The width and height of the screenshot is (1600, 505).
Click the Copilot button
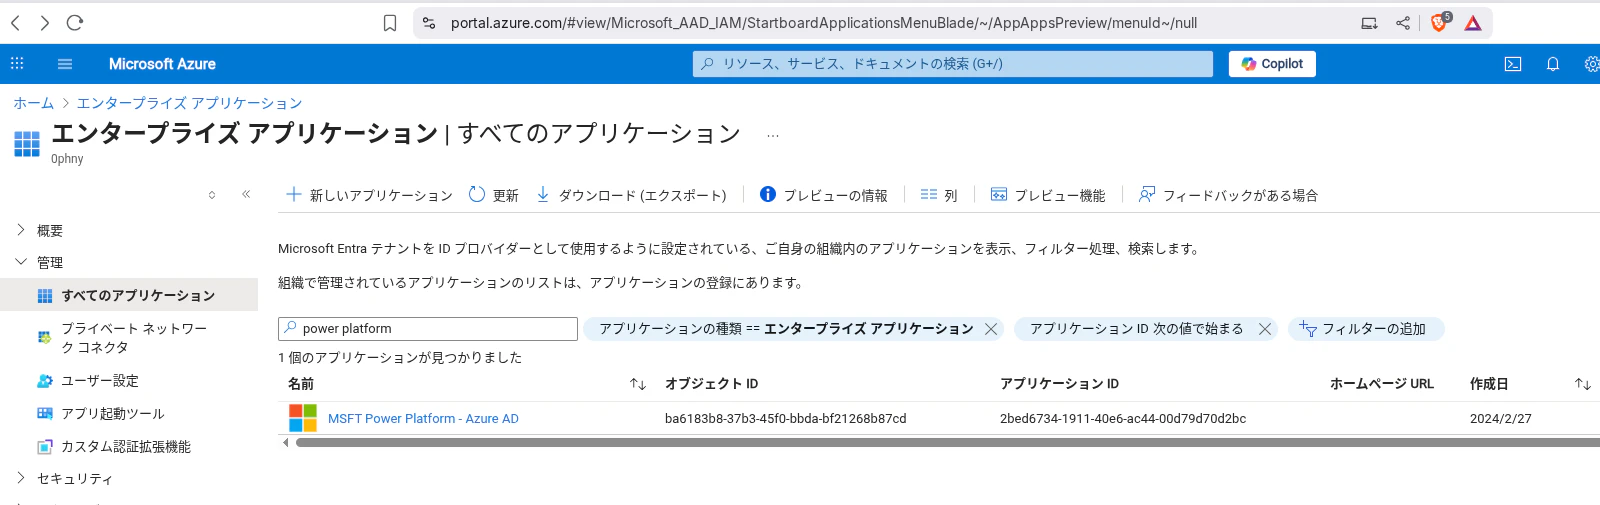[x=1272, y=64]
